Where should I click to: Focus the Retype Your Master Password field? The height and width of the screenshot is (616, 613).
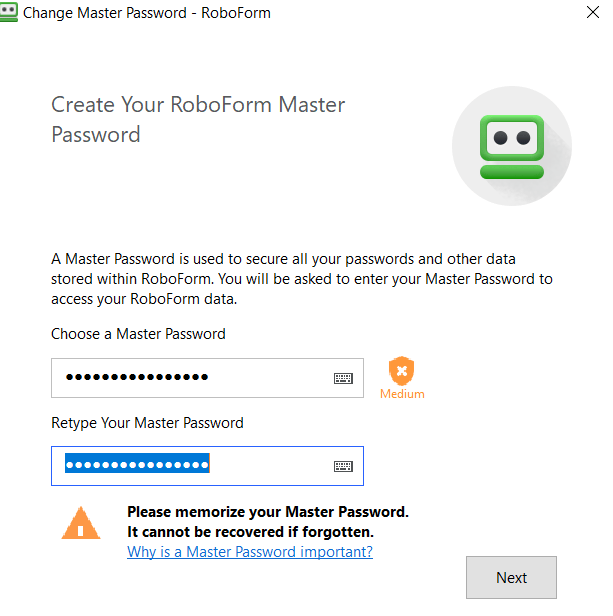[x=207, y=466]
